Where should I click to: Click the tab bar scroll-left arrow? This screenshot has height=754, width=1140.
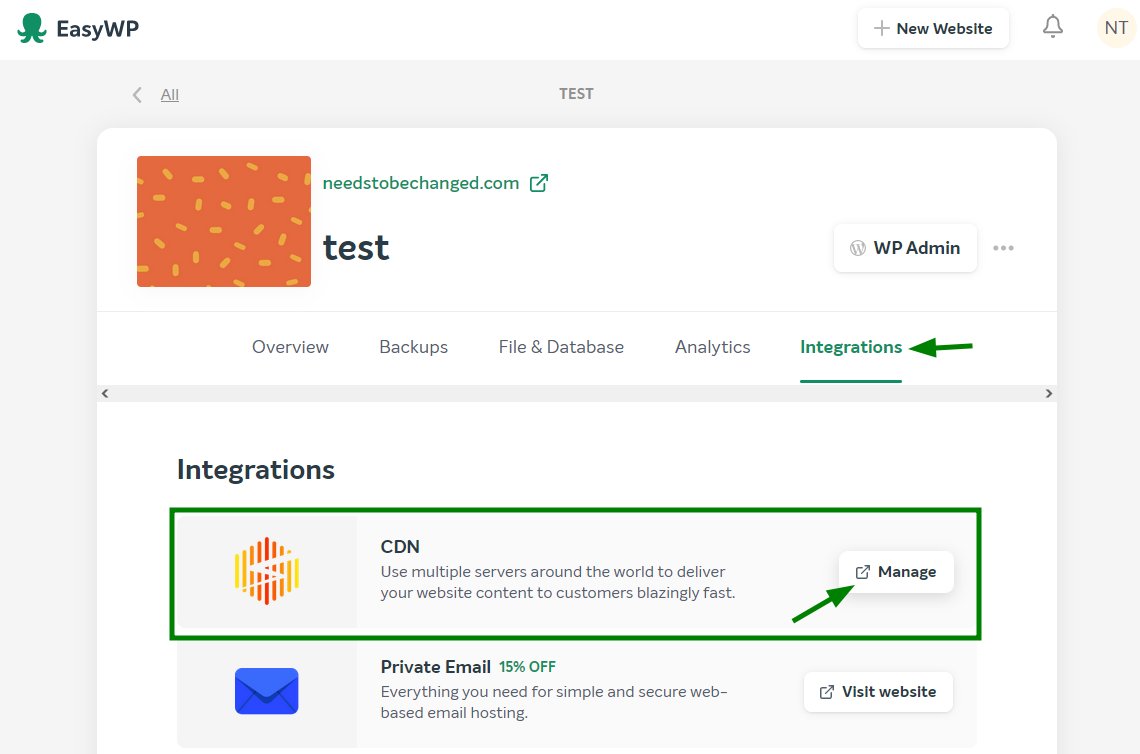105,393
